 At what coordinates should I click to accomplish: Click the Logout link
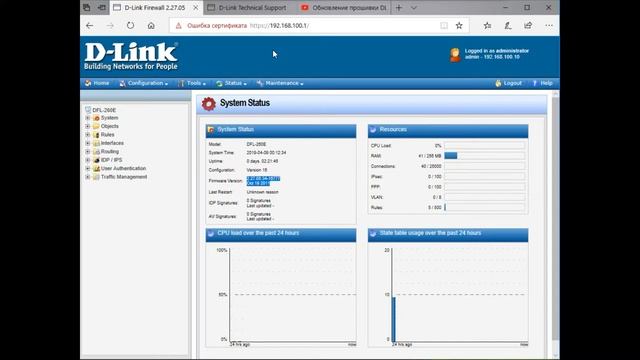509,83
